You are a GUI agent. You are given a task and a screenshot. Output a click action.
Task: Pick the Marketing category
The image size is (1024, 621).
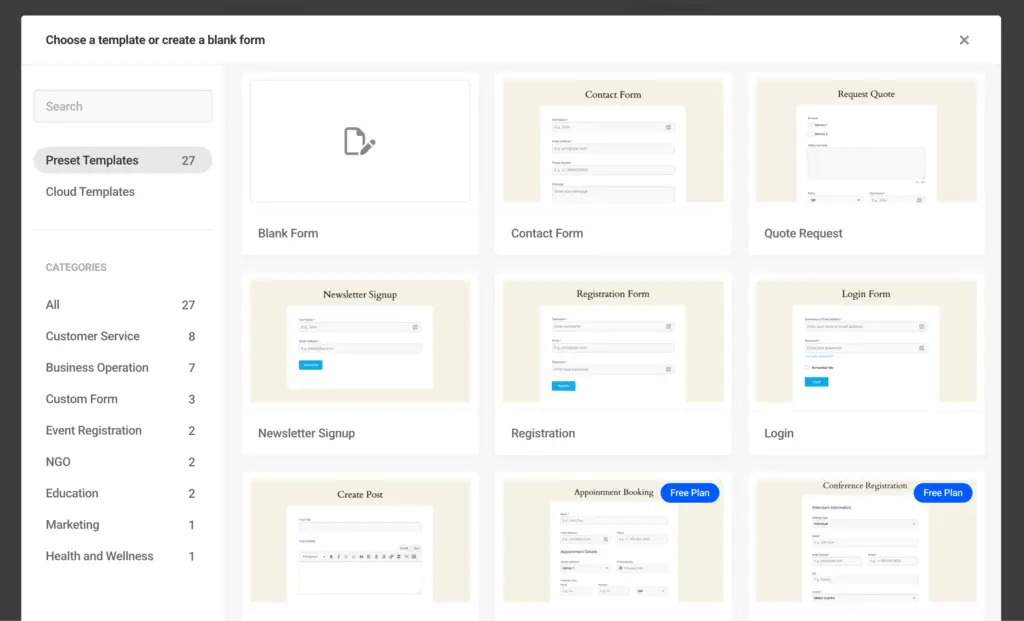click(73, 525)
